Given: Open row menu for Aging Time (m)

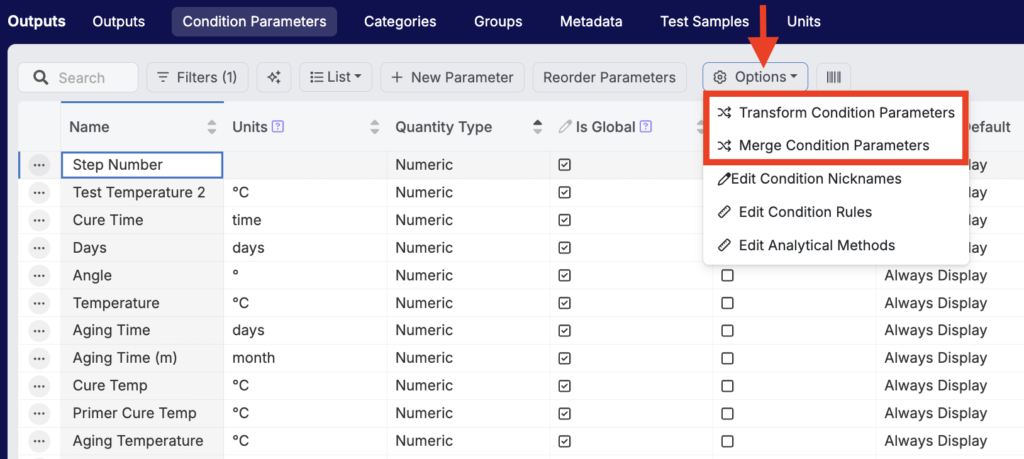Looking at the screenshot, I should (x=39, y=358).
